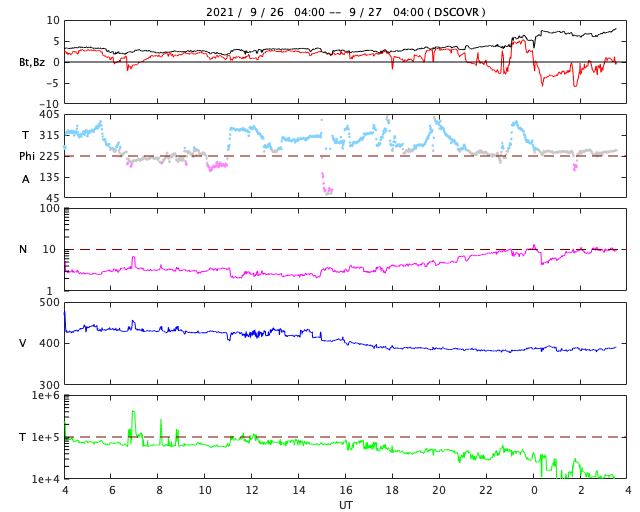The image size is (640, 512).
Task: Click the 1e+5 tick label
Action: click(x=46, y=437)
